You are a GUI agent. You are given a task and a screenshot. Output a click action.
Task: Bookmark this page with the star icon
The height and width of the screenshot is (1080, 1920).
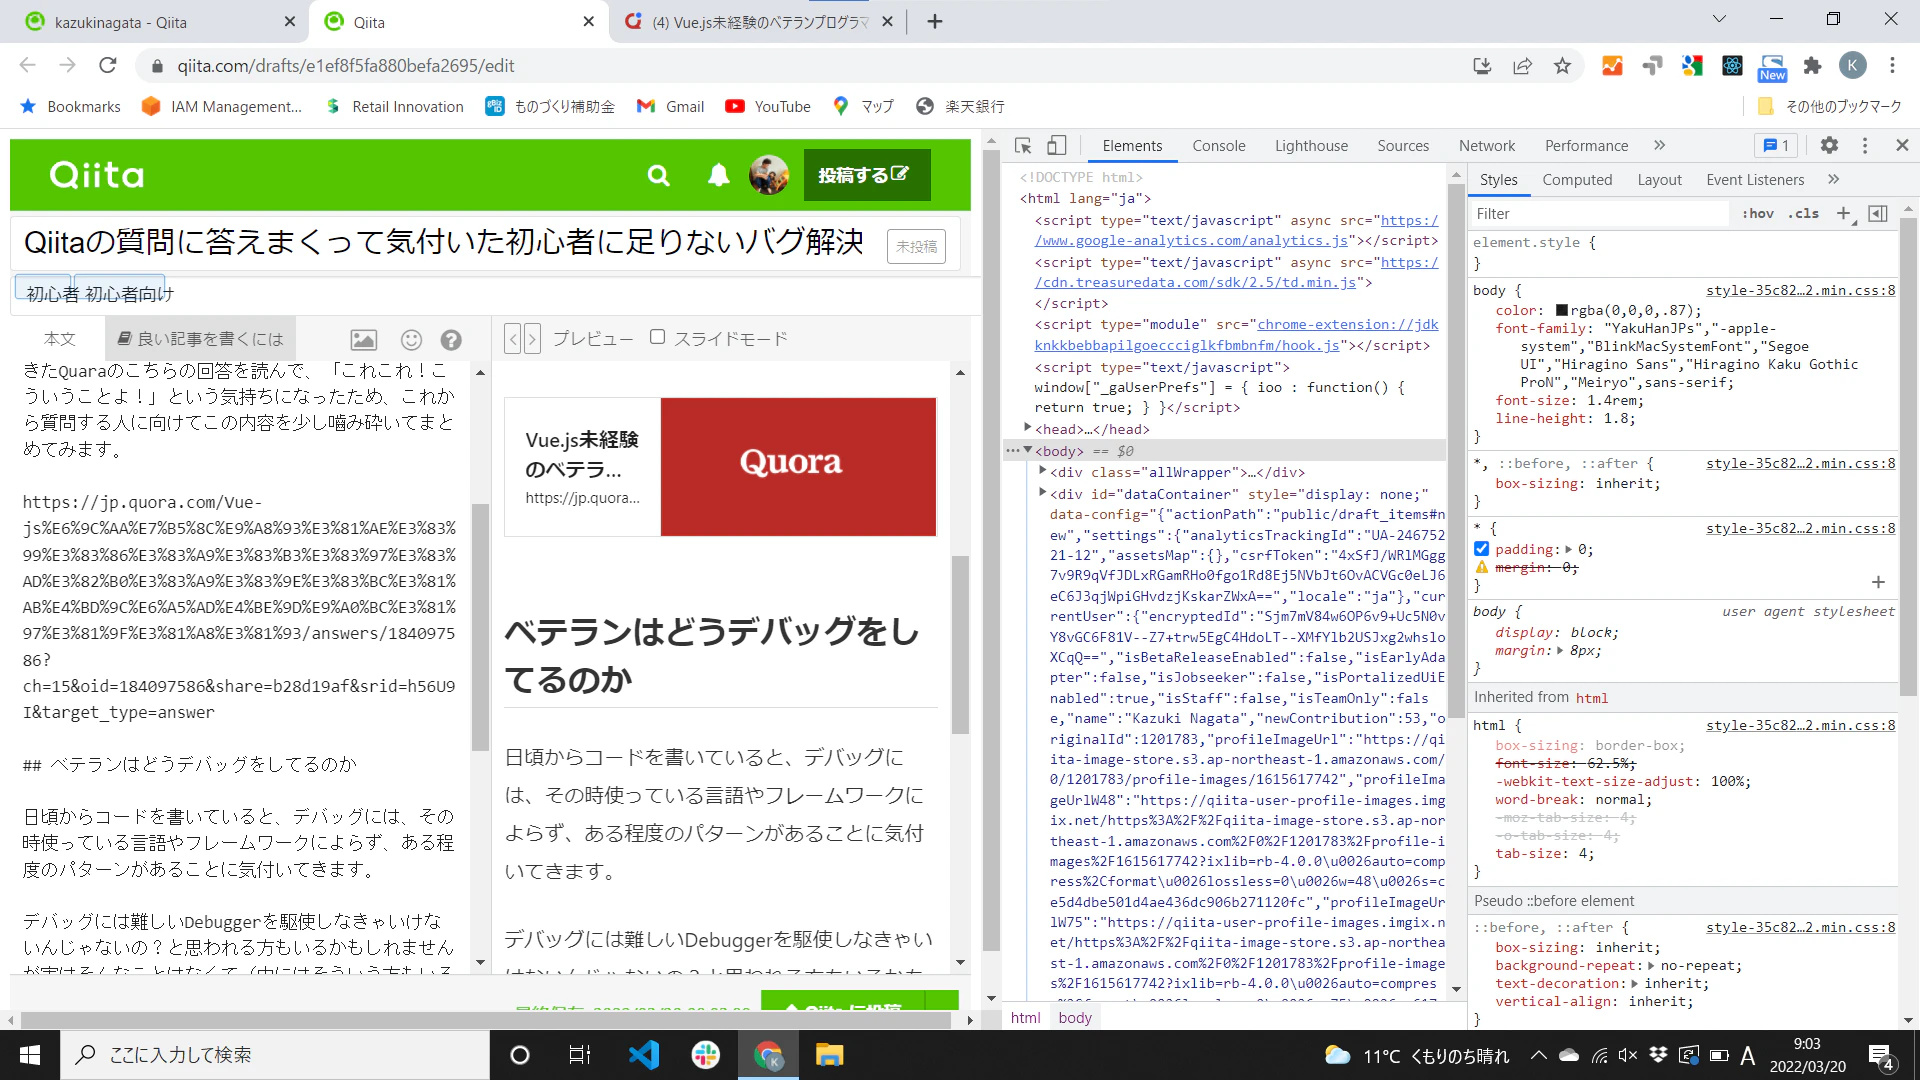click(x=1562, y=66)
